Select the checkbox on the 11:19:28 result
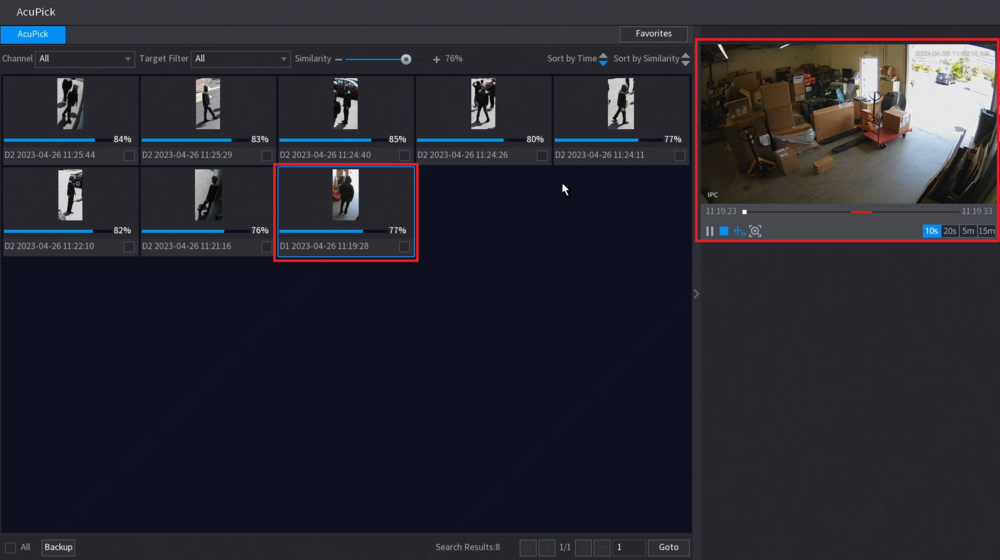1000x560 pixels. 404,247
